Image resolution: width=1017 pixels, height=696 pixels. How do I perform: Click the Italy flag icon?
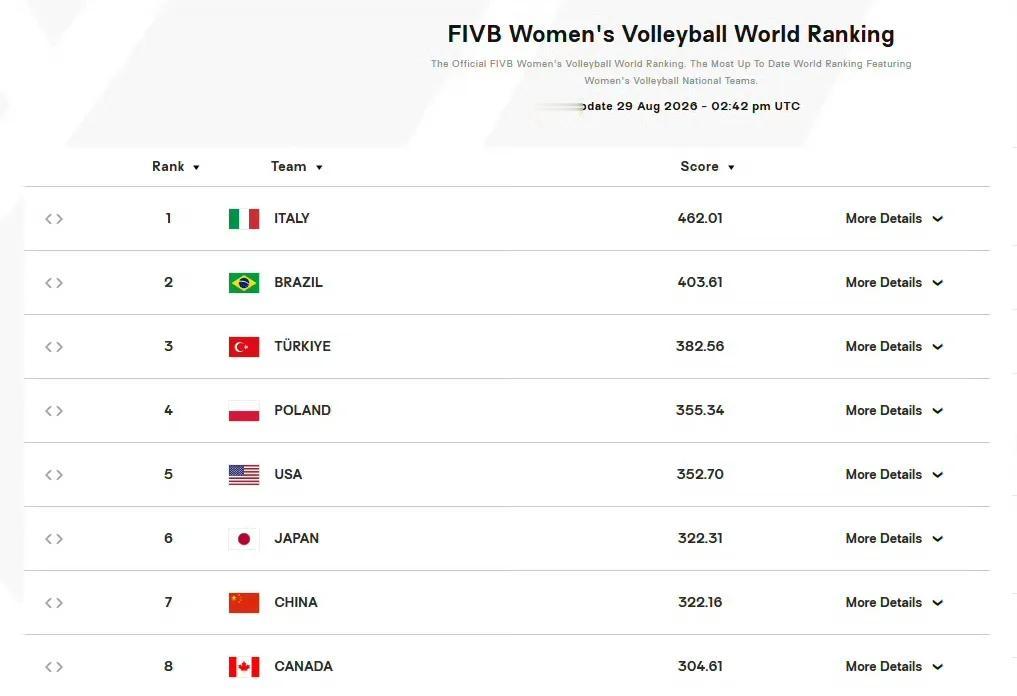tap(244, 219)
